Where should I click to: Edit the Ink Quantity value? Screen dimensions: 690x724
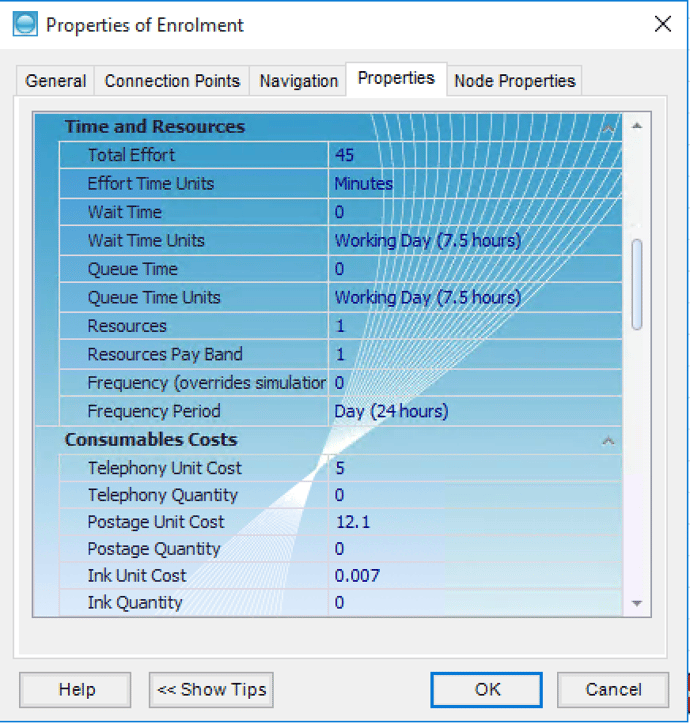point(475,603)
